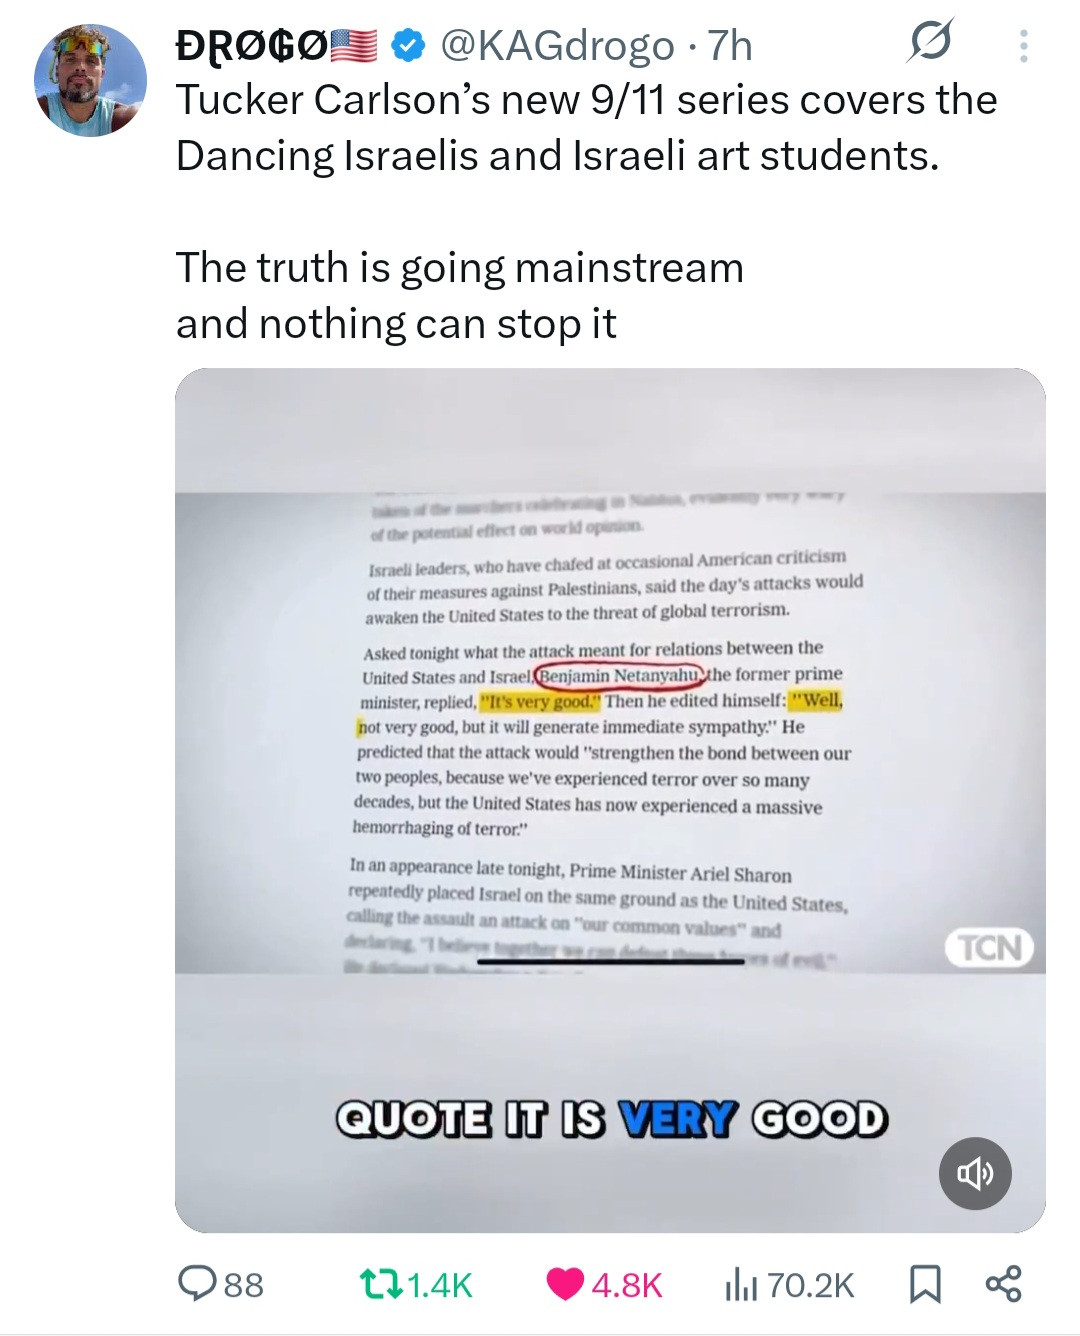Screen dimensions: 1080x1336
Task: Click the Grok slash-circle icon
Action: [931, 41]
